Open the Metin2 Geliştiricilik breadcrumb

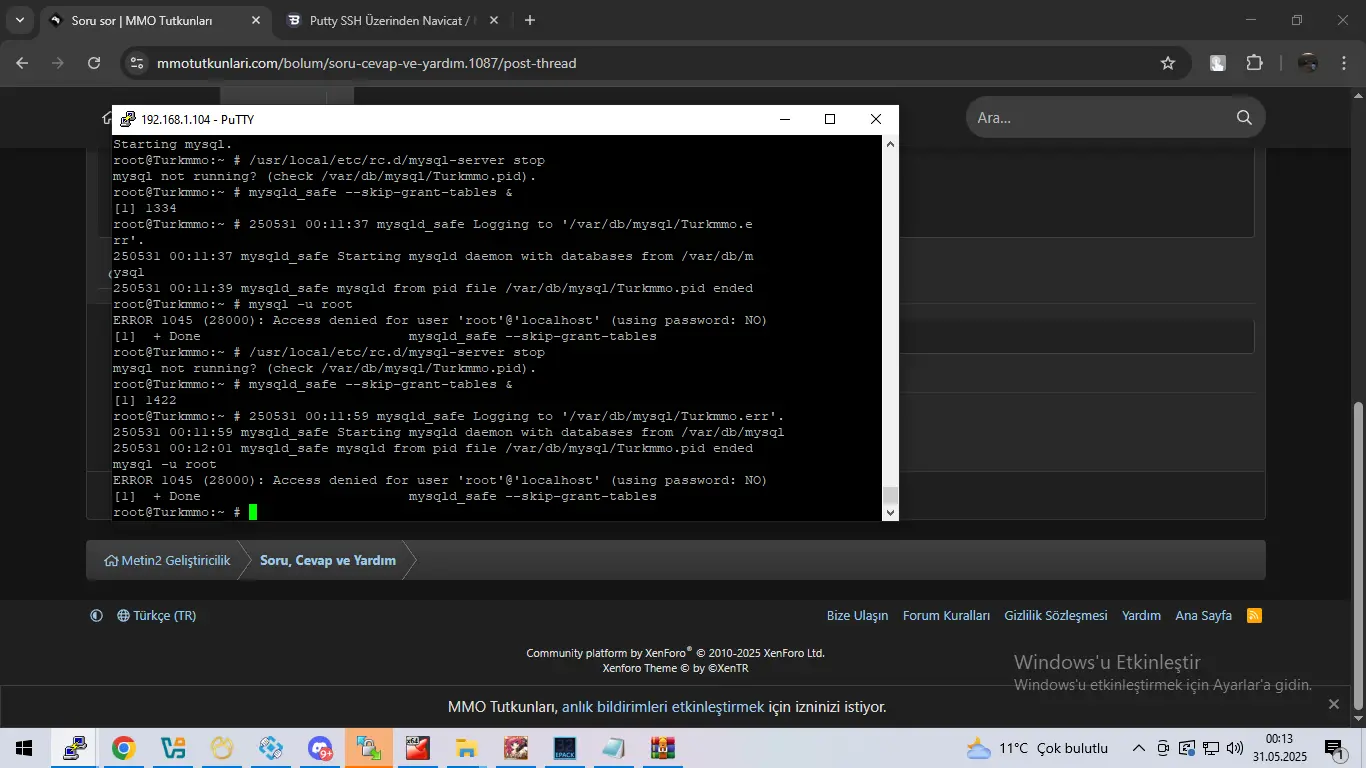[x=167, y=560]
